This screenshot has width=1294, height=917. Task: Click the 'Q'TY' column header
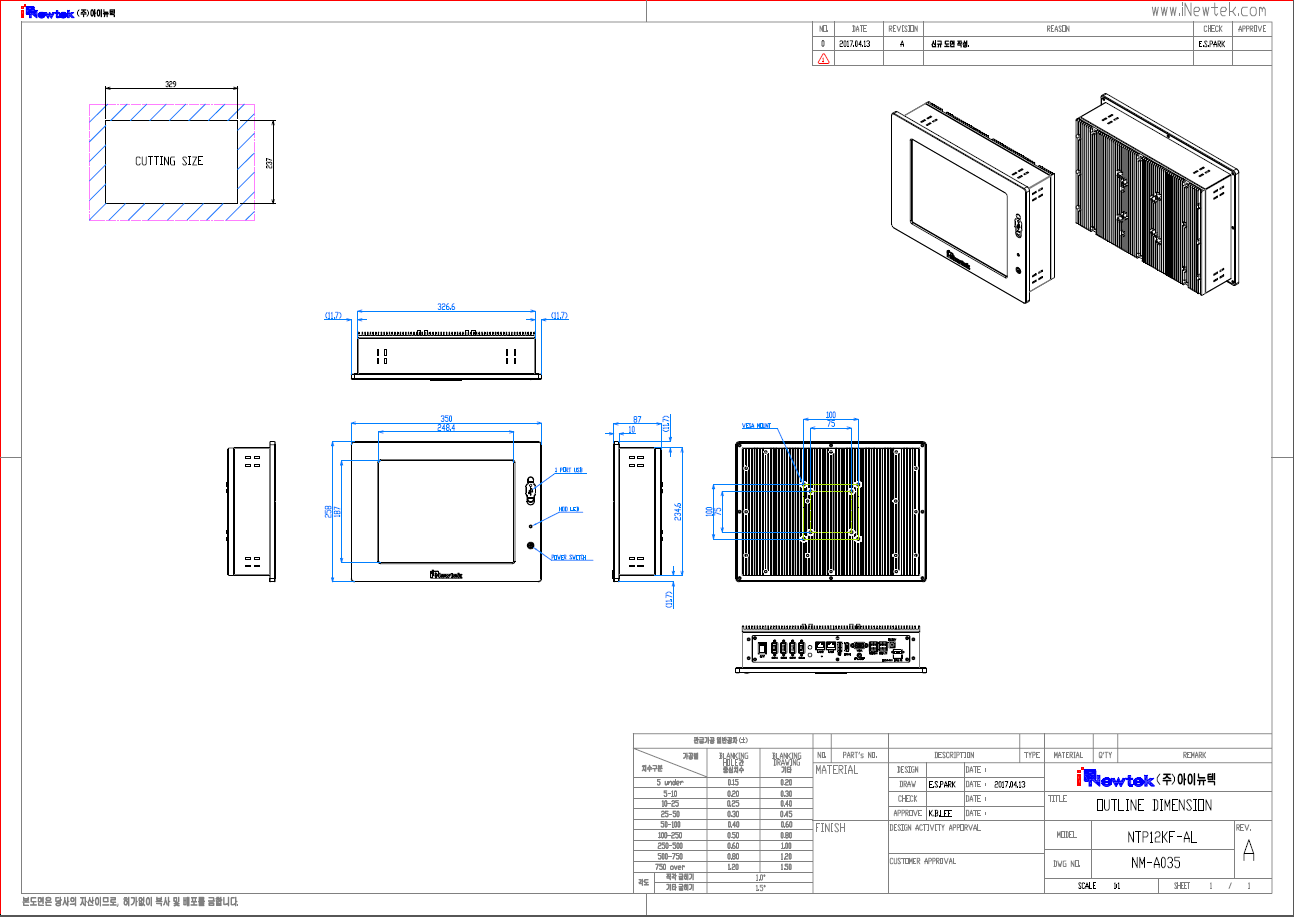point(1105,755)
